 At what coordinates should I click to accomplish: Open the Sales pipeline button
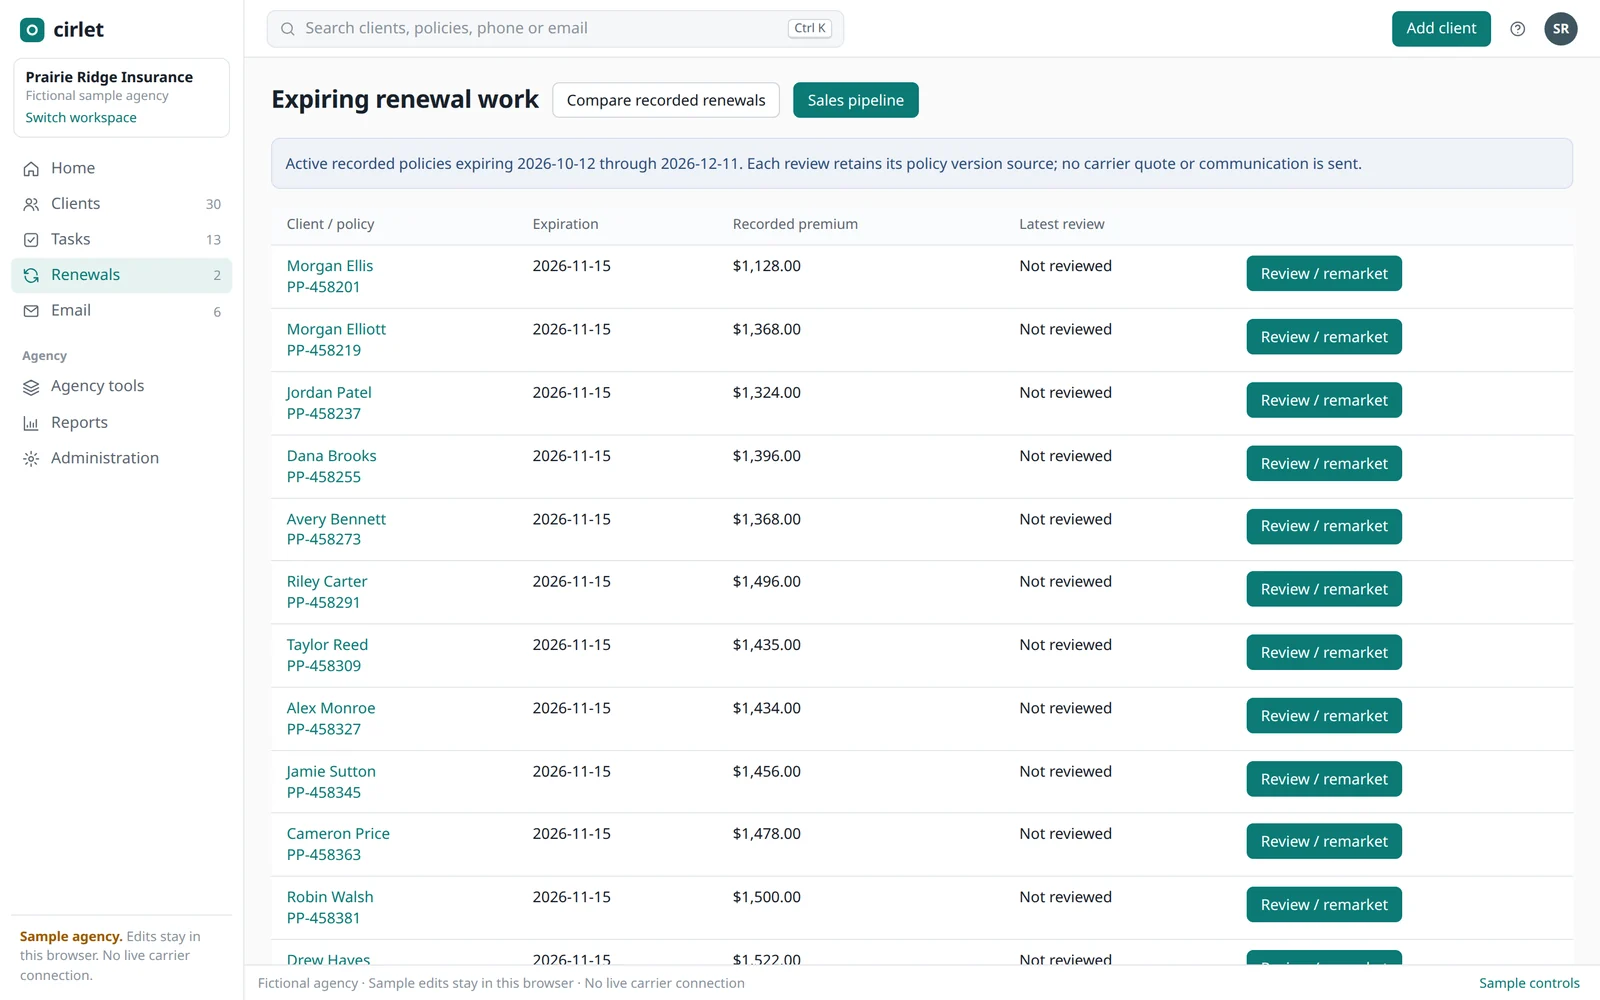pos(856,100)
